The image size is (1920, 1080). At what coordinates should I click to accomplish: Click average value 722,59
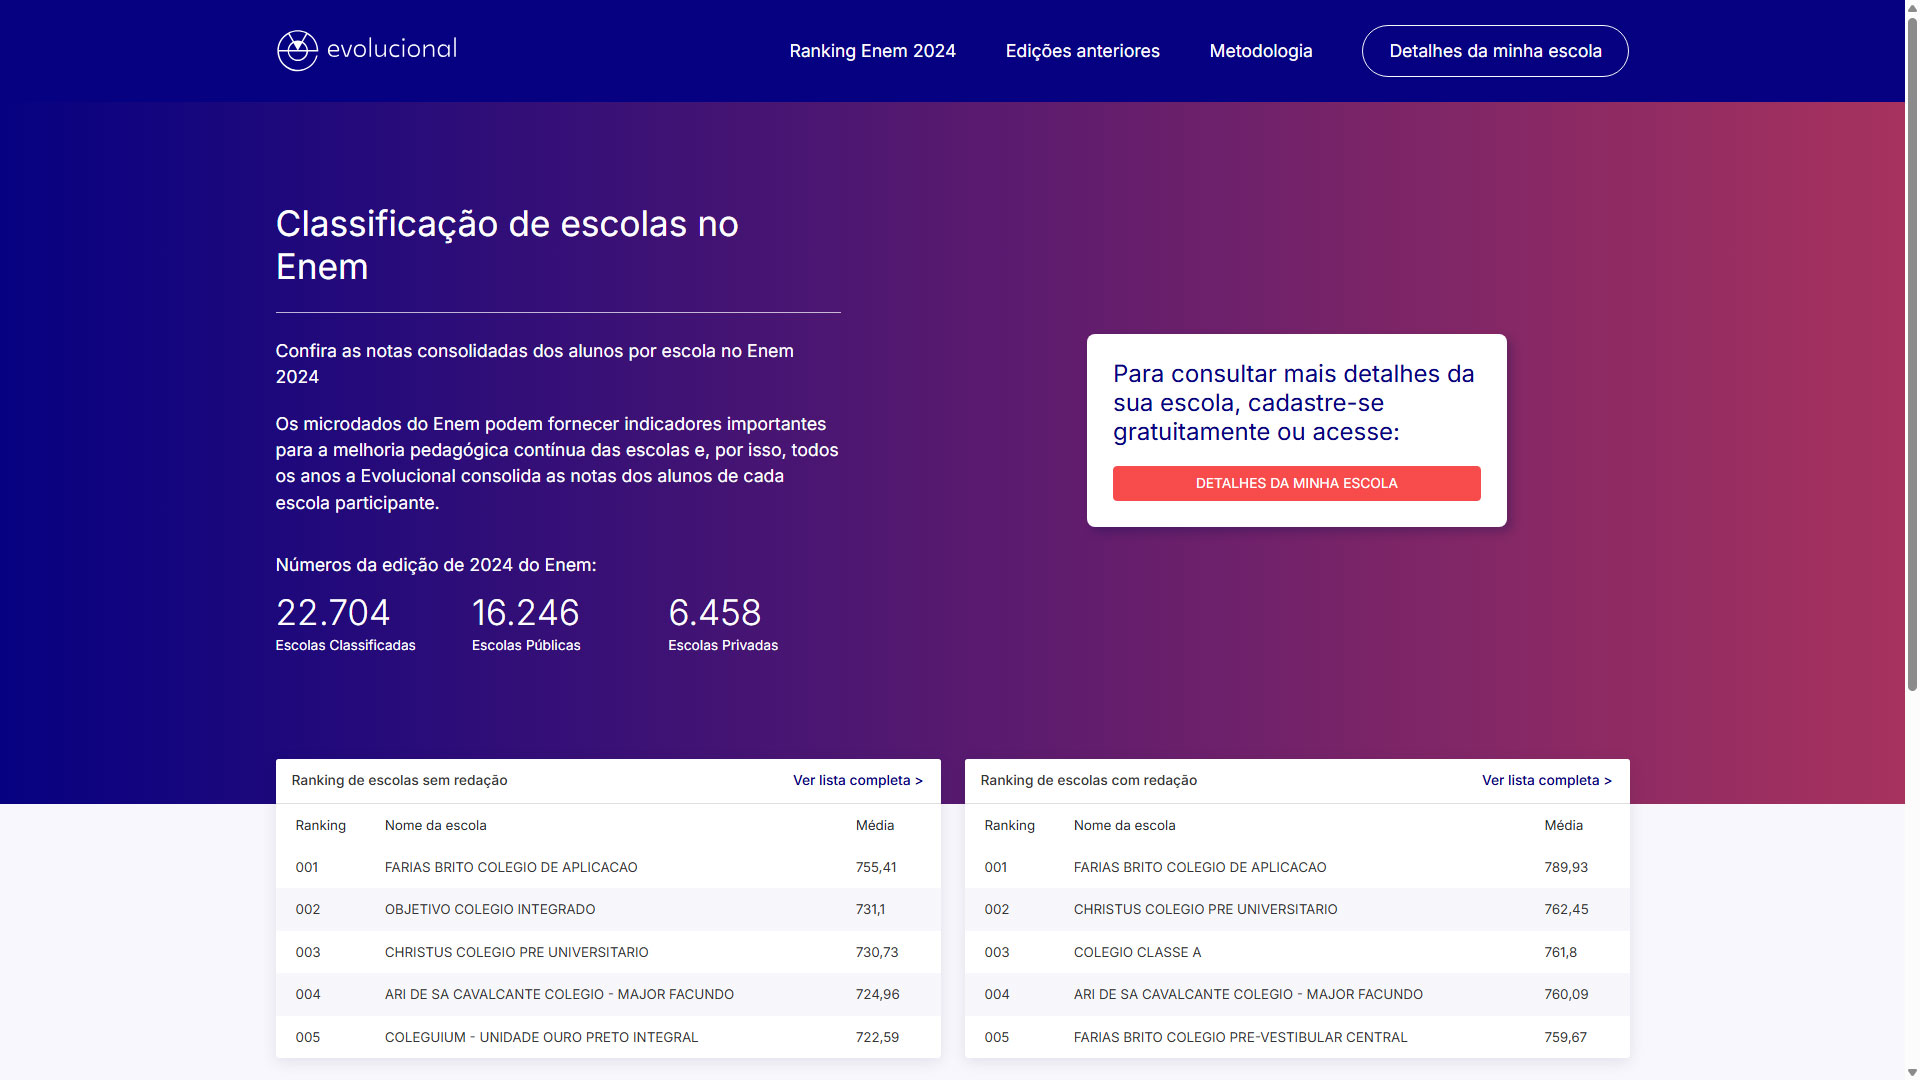pyautogui.click(x=877, y=1037)
